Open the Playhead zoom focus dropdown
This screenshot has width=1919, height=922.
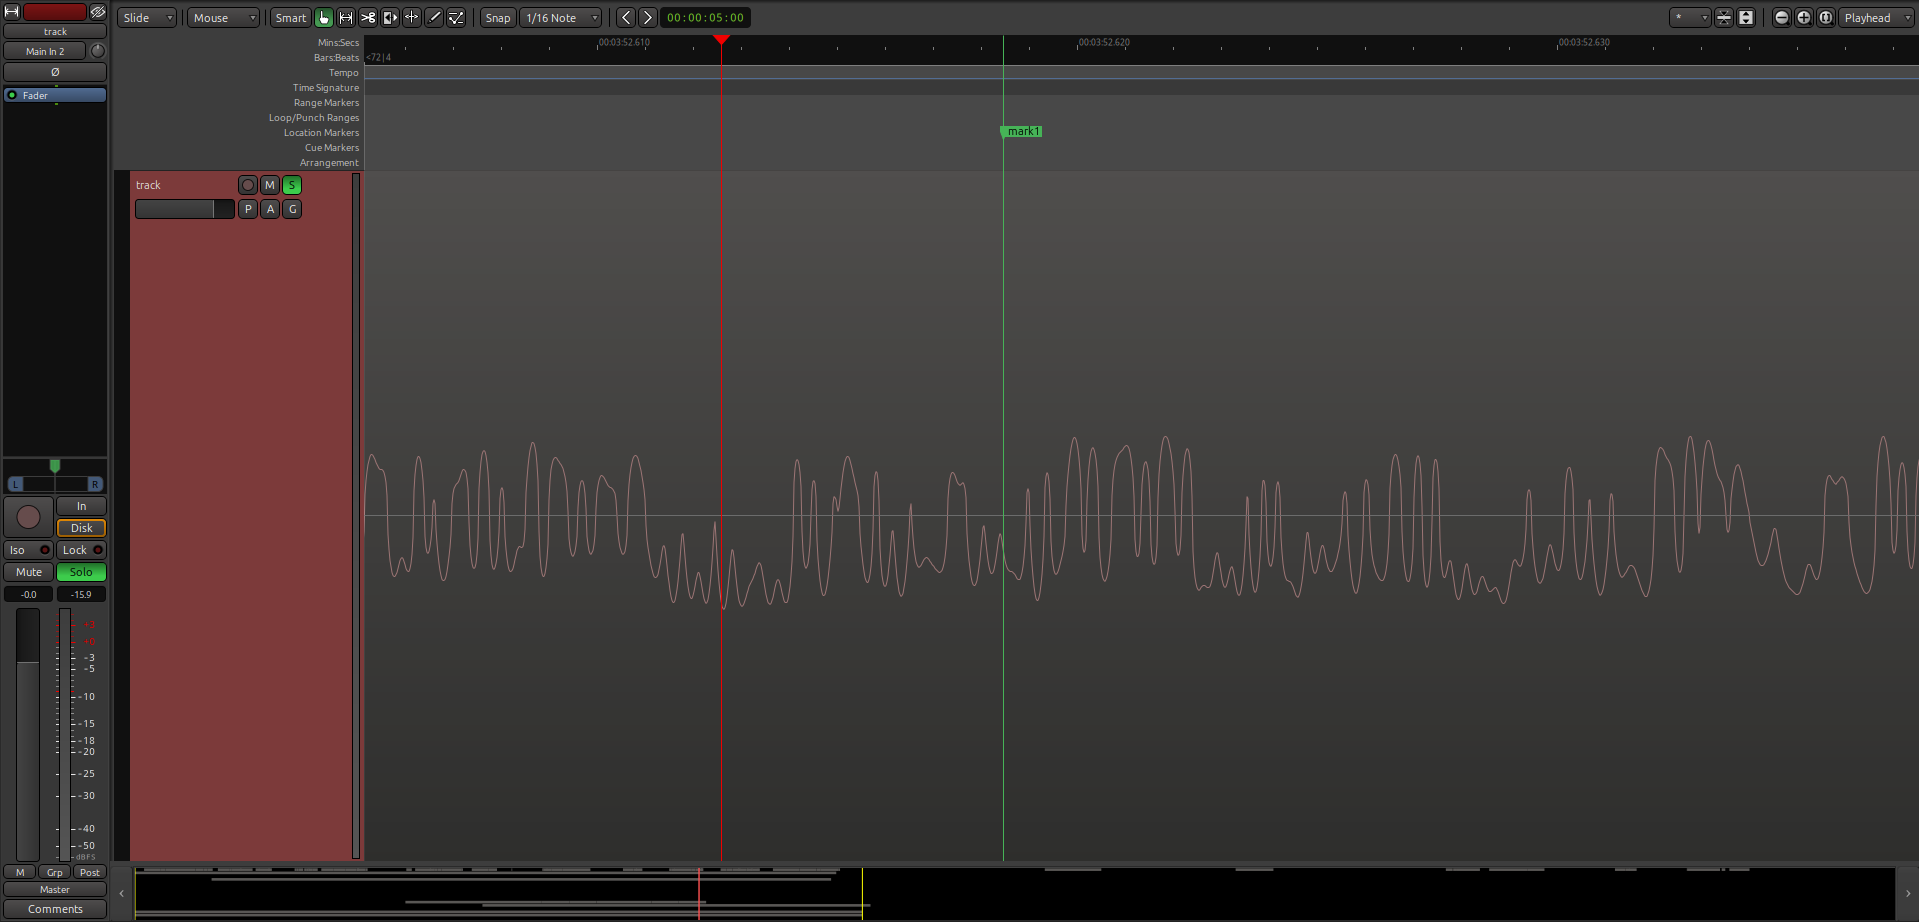1876,18
